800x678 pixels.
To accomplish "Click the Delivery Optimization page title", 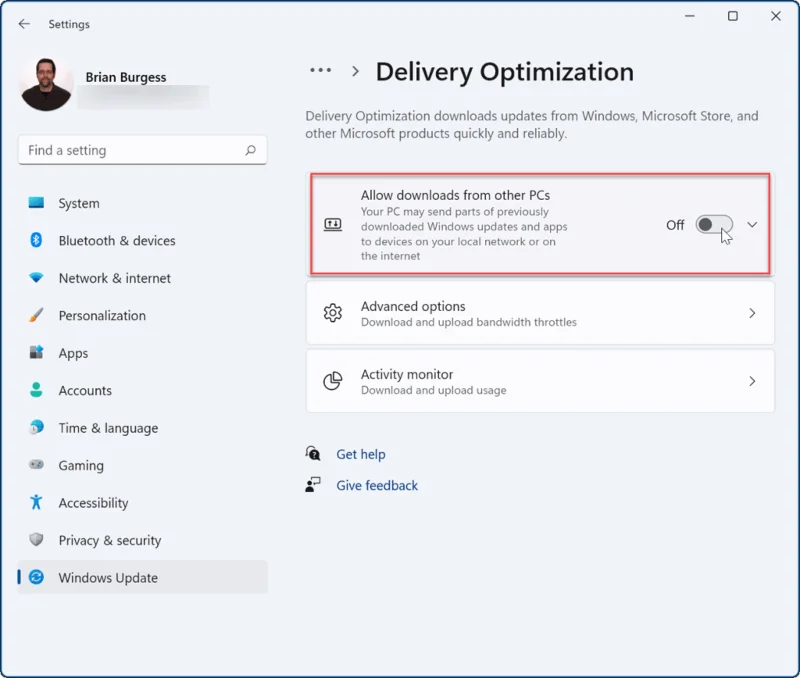I will (505, 72).
